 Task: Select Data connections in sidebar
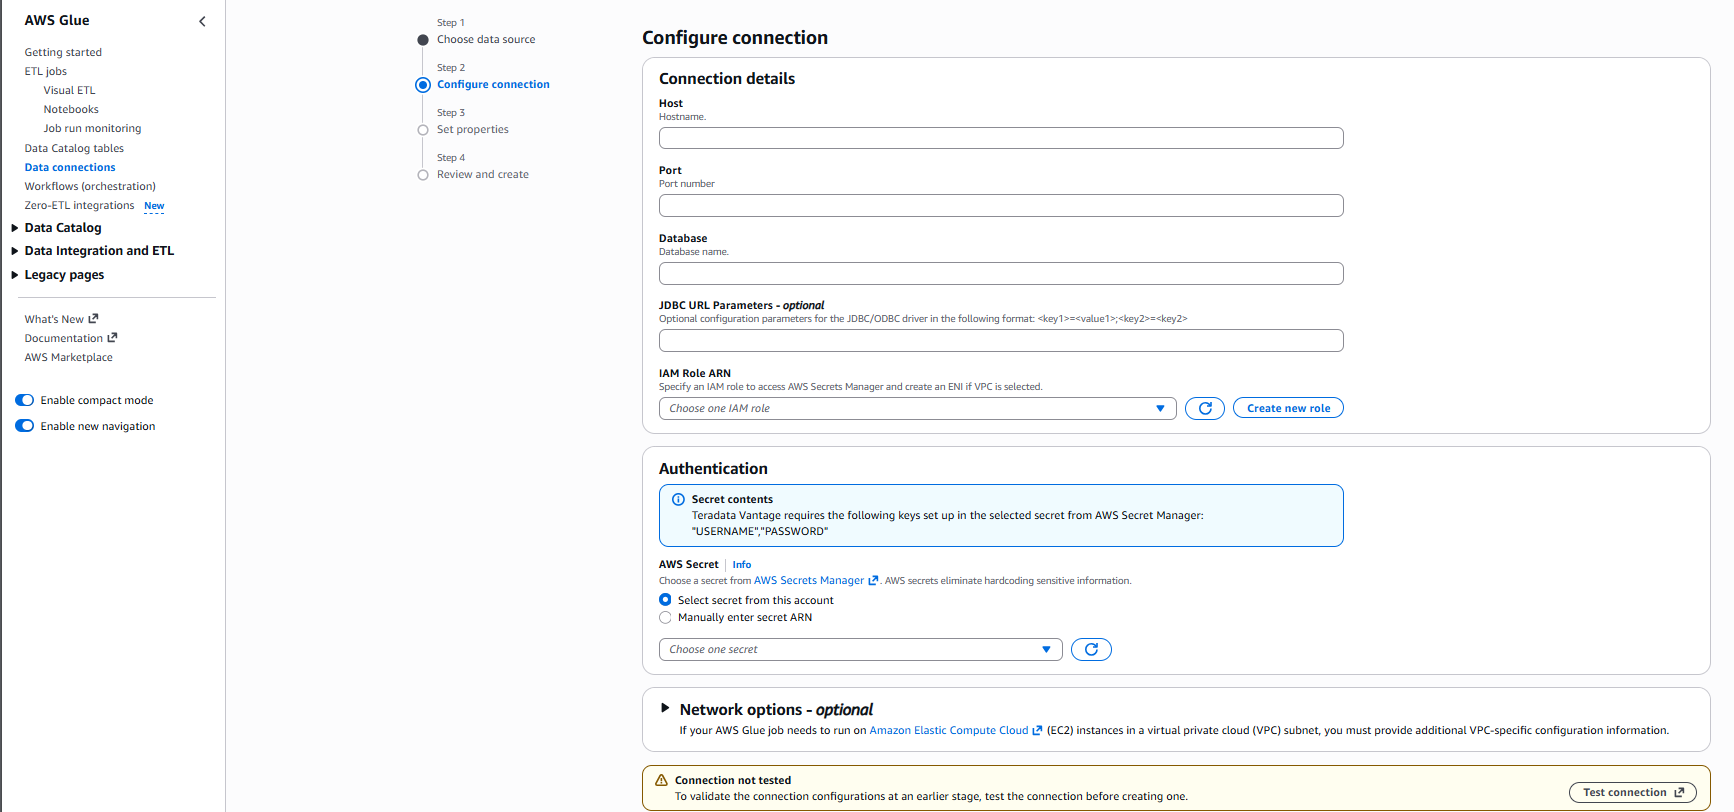tap(70, 167)
